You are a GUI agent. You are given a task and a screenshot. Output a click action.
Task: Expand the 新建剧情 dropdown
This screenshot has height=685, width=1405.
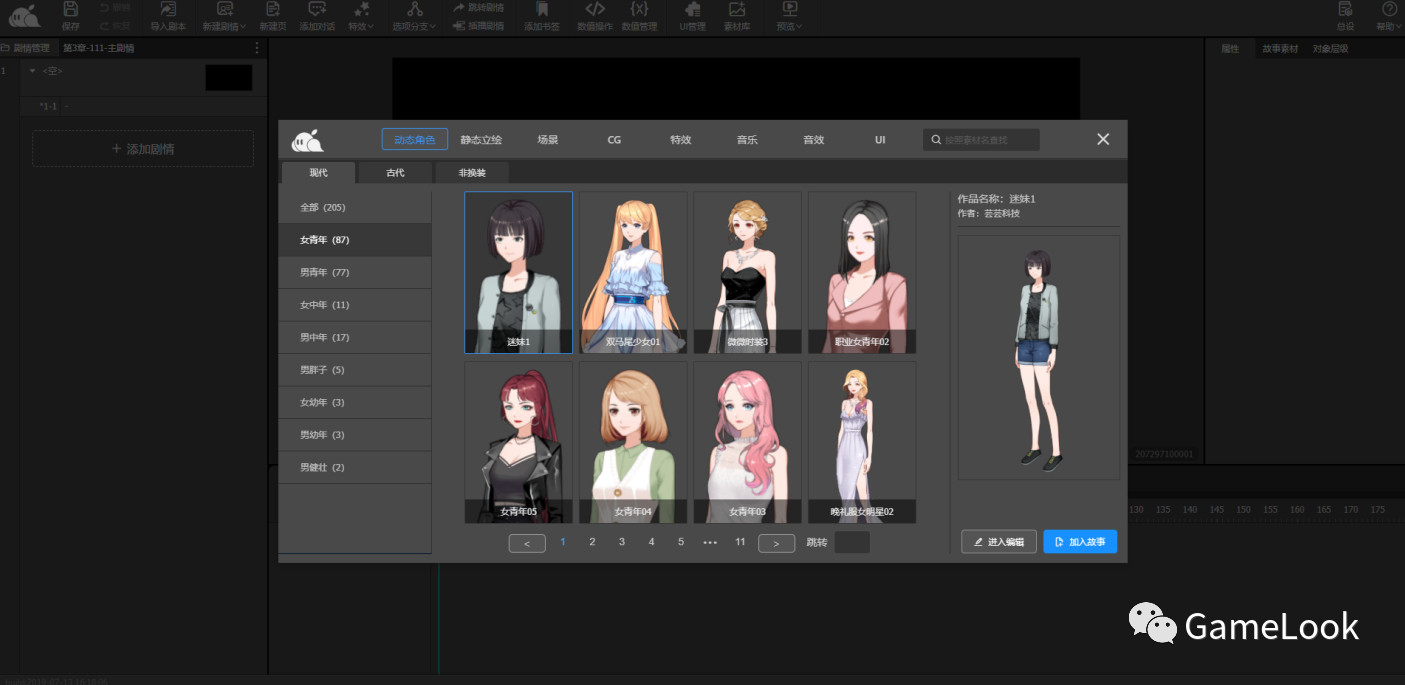point(225,16)
